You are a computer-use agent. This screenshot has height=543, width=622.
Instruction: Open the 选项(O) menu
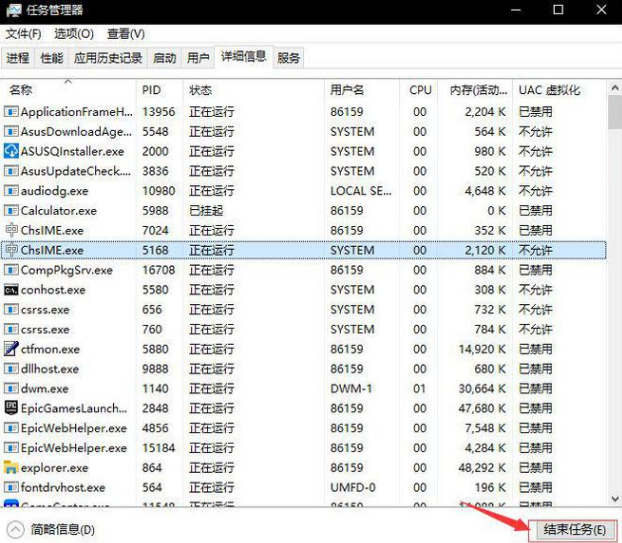pyautogui.click(x=74, y=34)
